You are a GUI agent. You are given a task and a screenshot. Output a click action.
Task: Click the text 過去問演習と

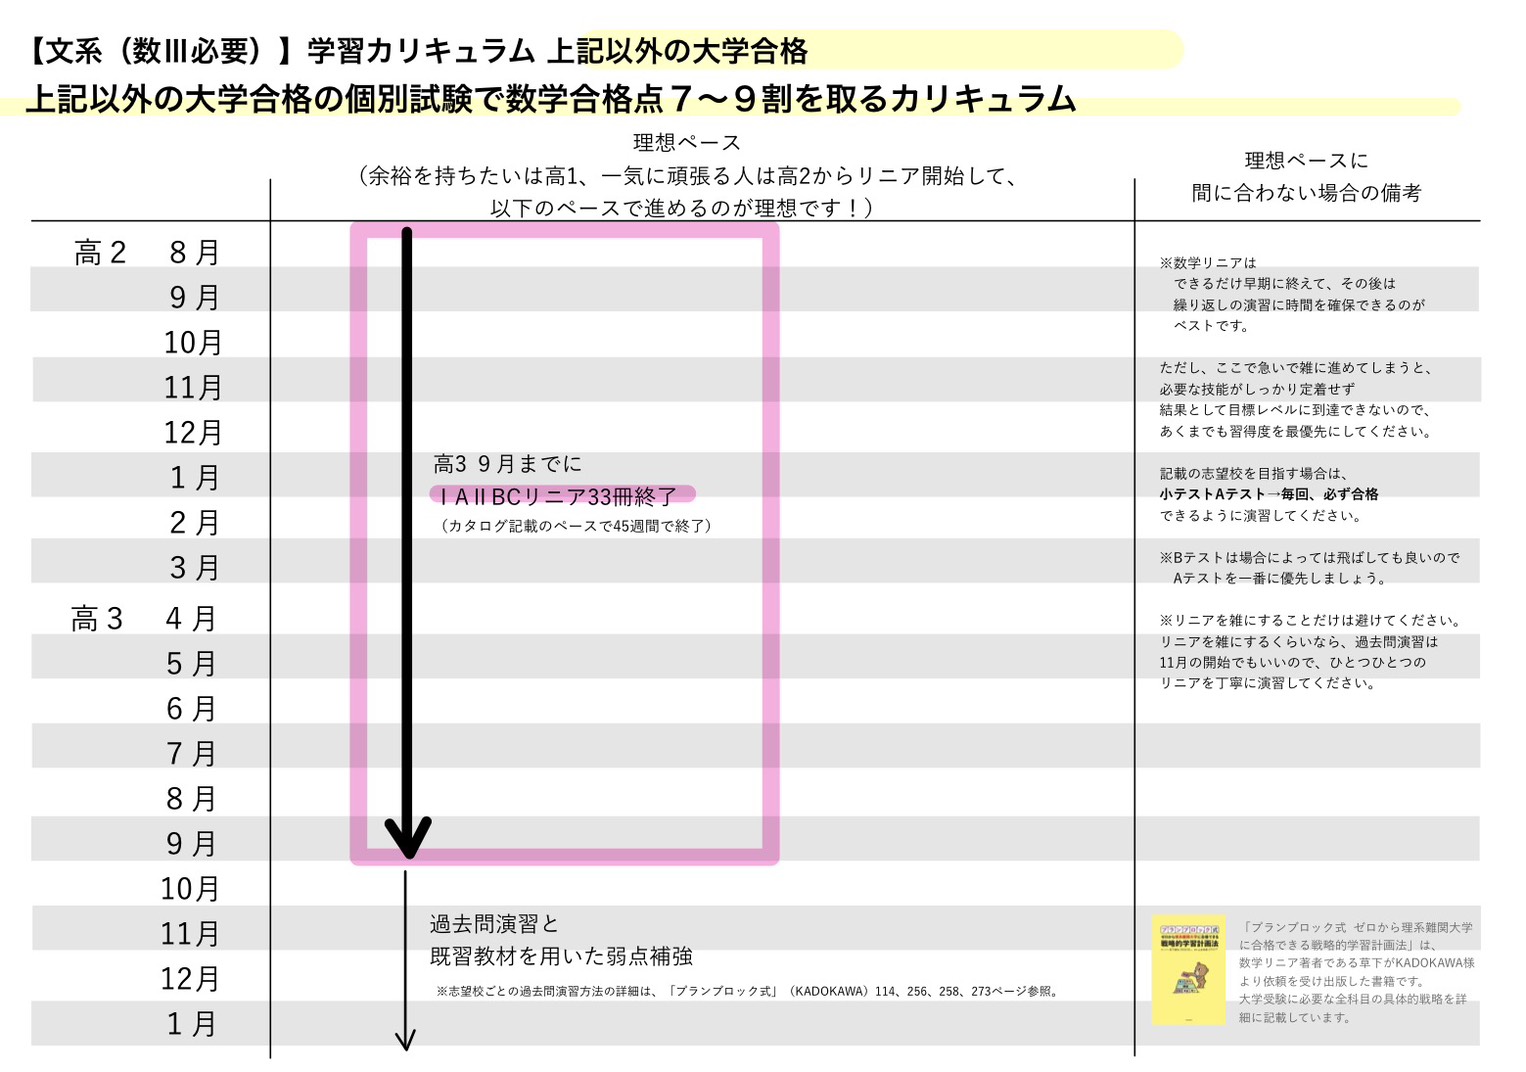(495, 924)
